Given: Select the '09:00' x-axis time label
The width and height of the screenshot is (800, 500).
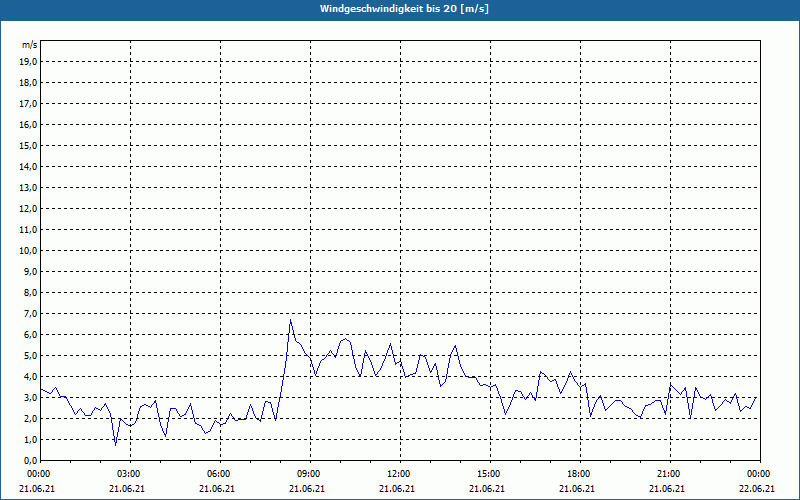Looking at the screenshot, I should 307,474.
